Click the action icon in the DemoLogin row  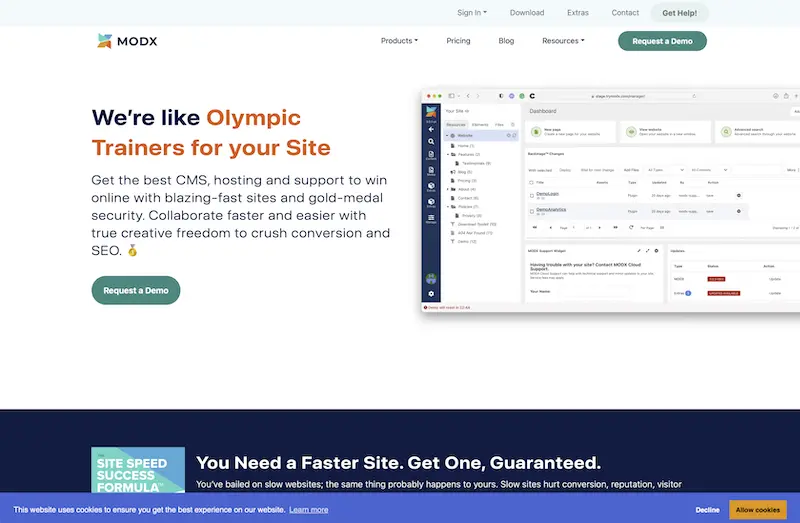(x=739, y=195)
